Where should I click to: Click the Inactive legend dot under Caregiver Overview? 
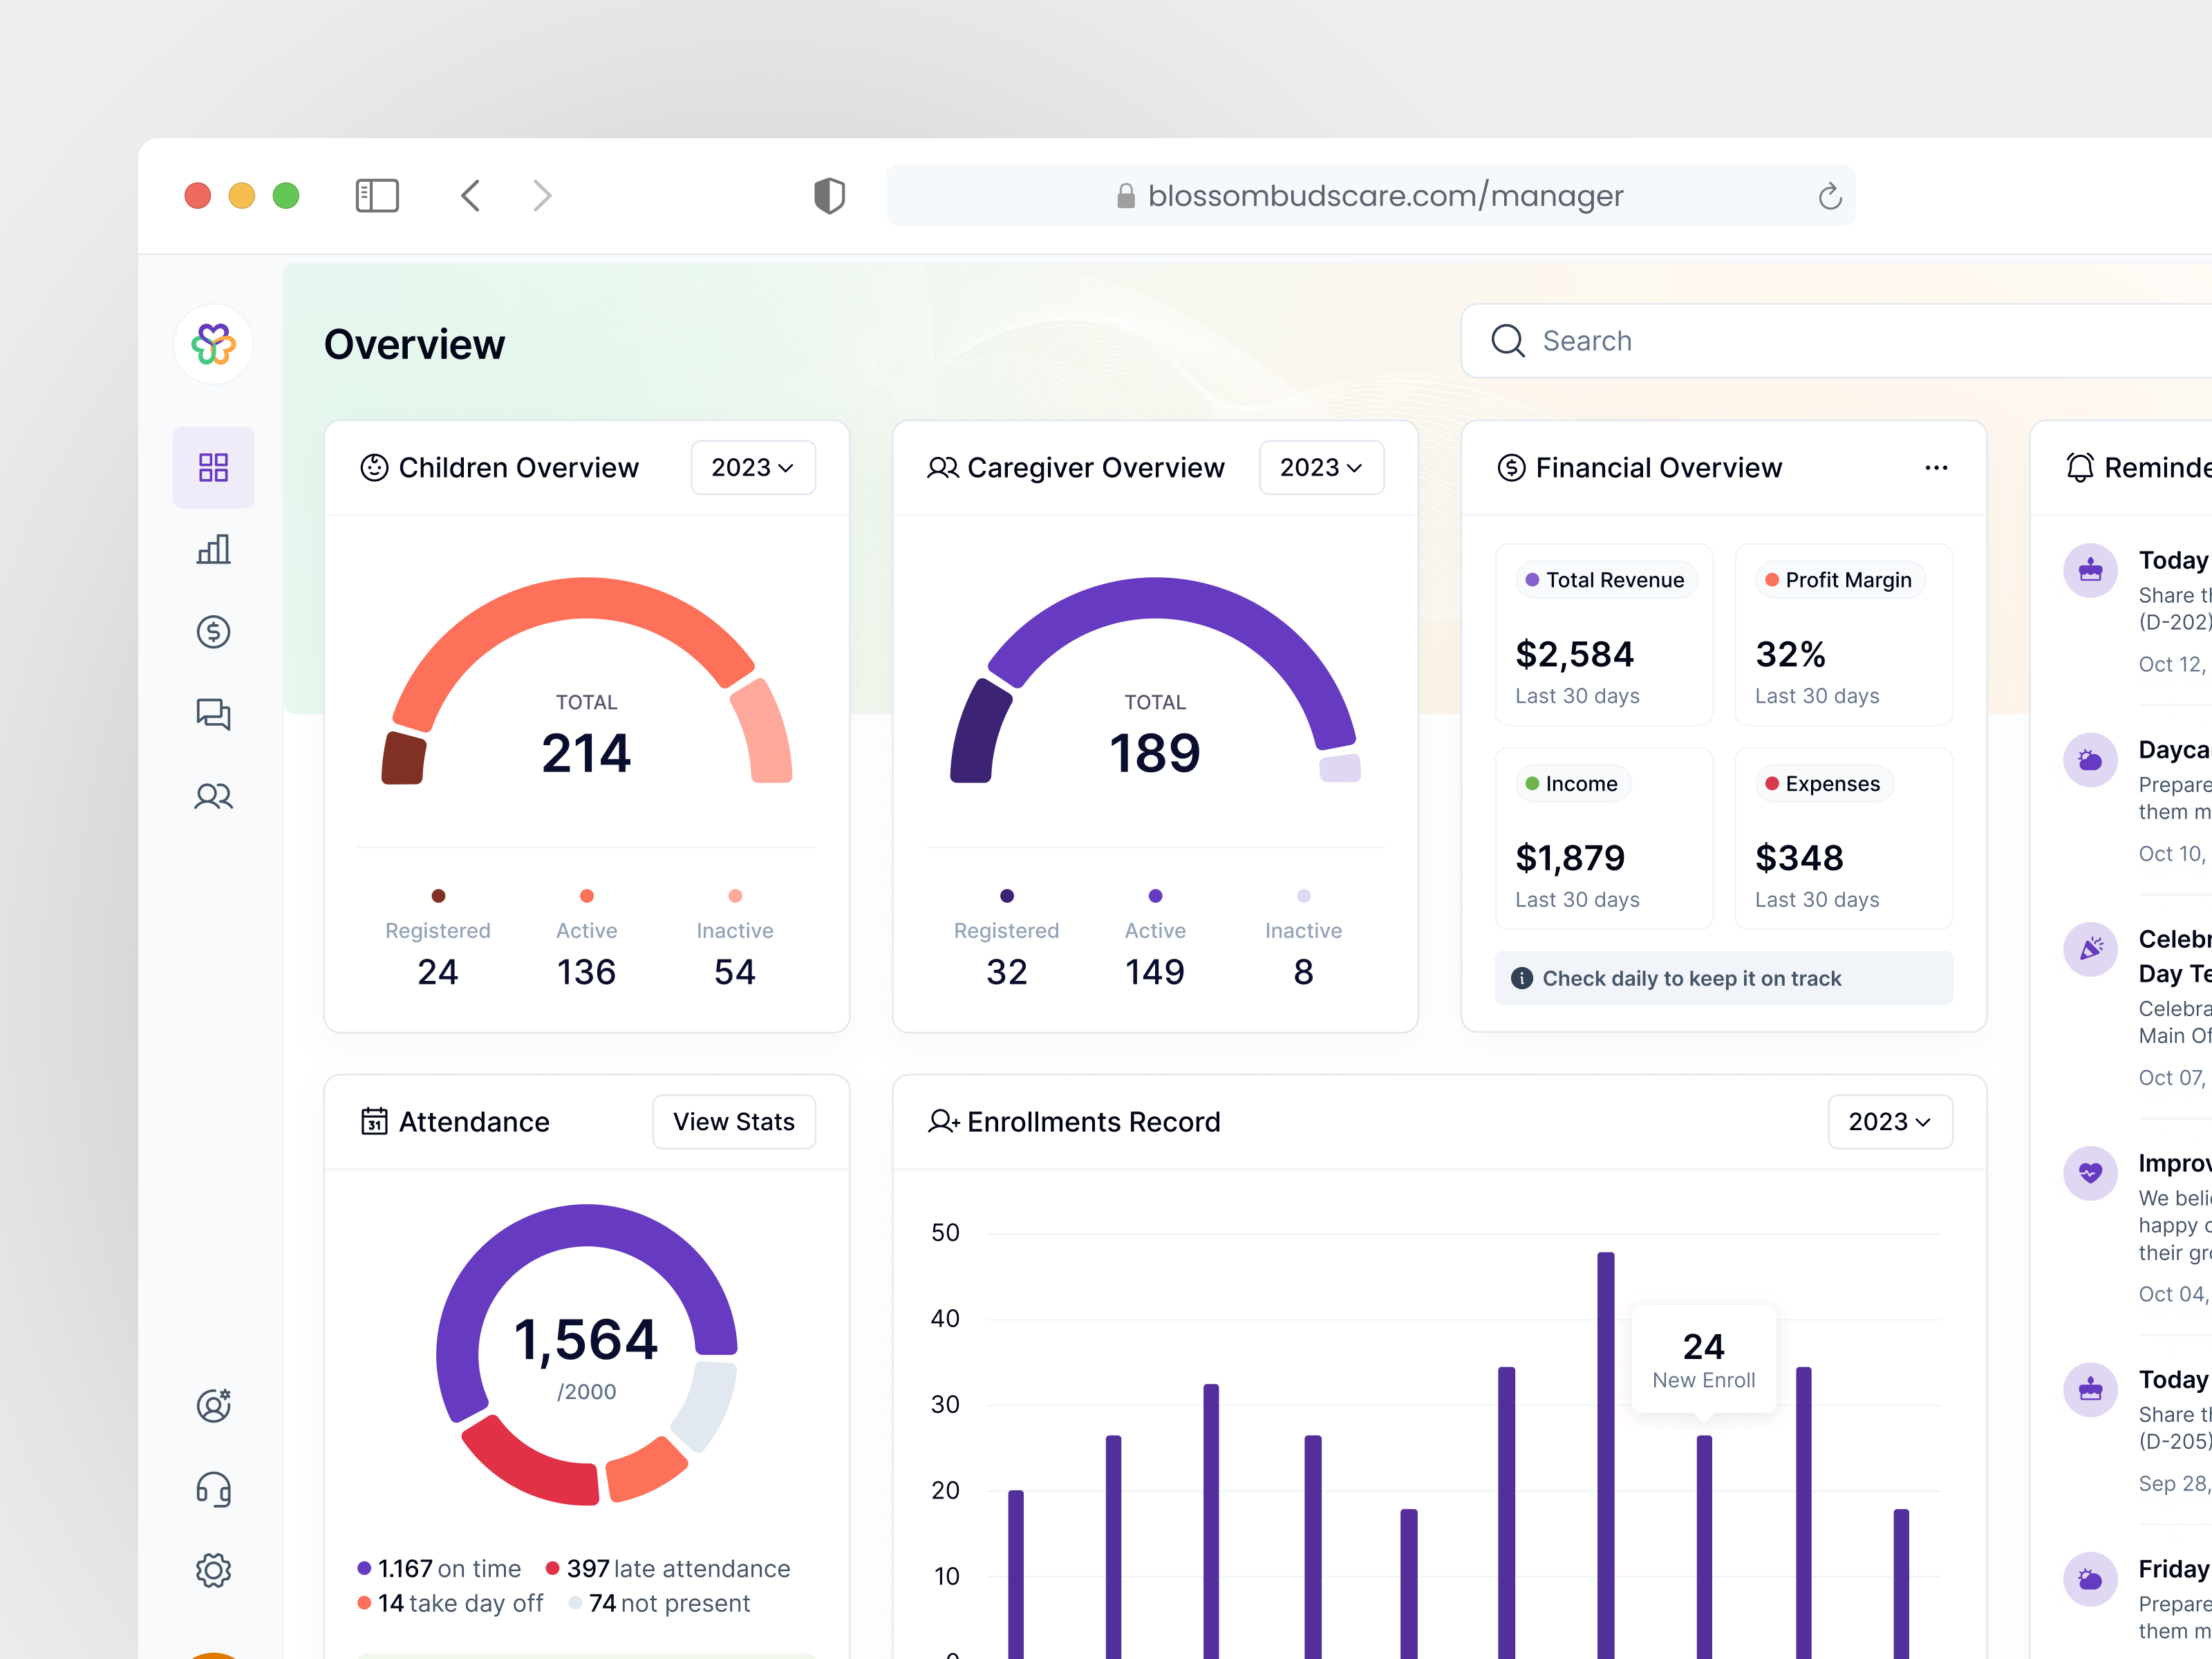[x=1303, y=896]
